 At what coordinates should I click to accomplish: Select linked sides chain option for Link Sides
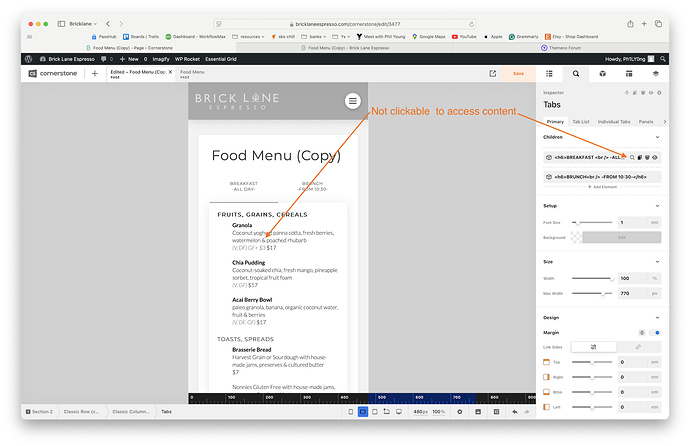click(x=639, y=347)
